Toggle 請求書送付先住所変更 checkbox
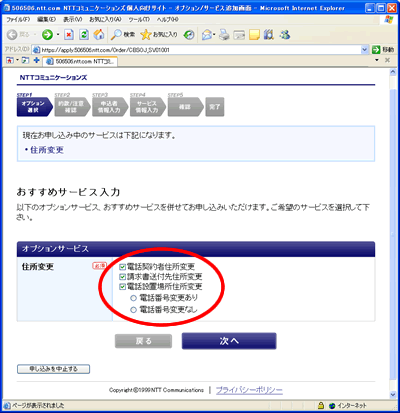The height and width of the screenshot is (413, 400). click(x=122, y=277)
